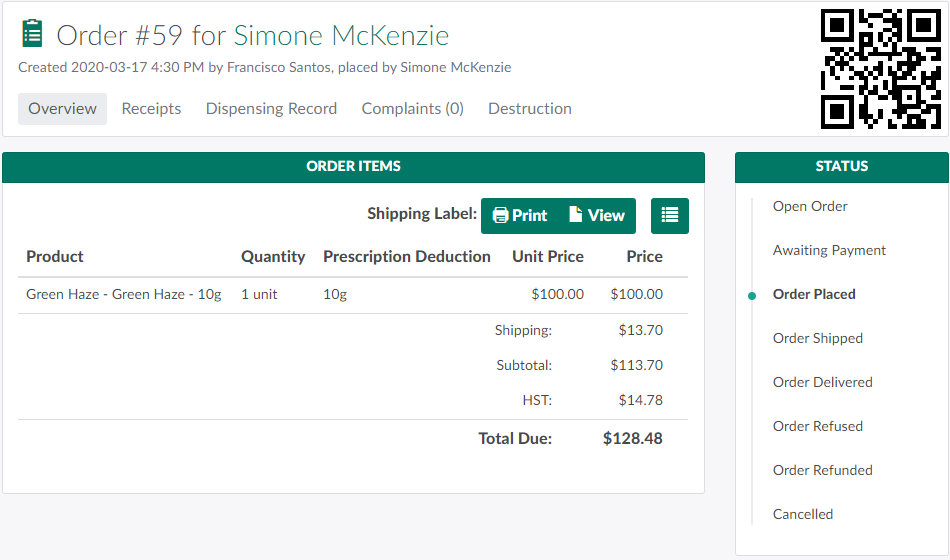
Task: Click the list icon button near shipping label
Action: (x=670, y=215)
